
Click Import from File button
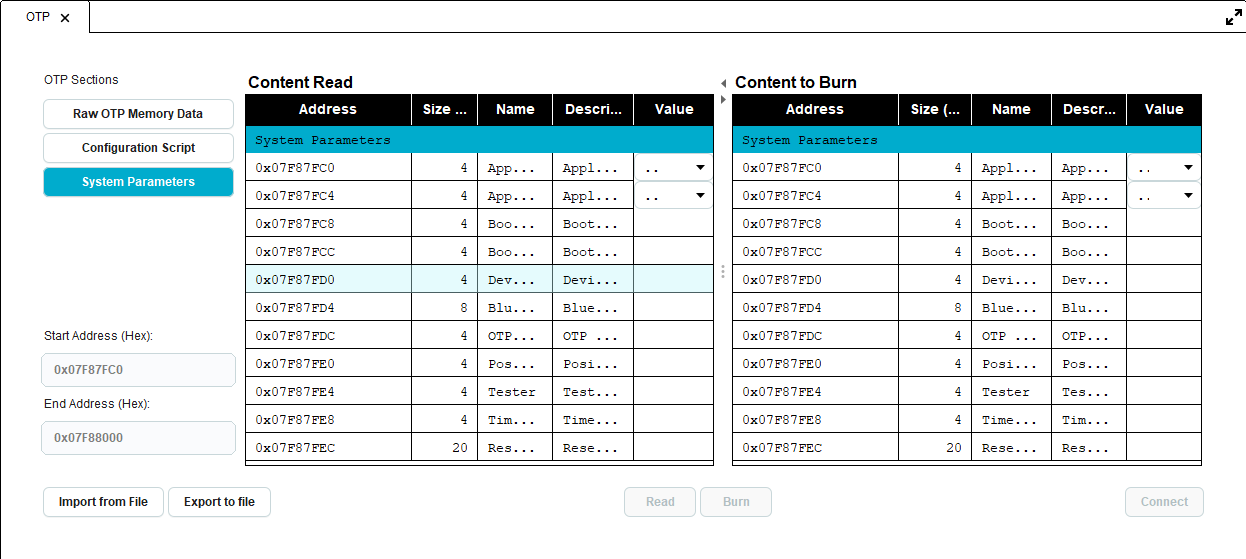point(103,502)
